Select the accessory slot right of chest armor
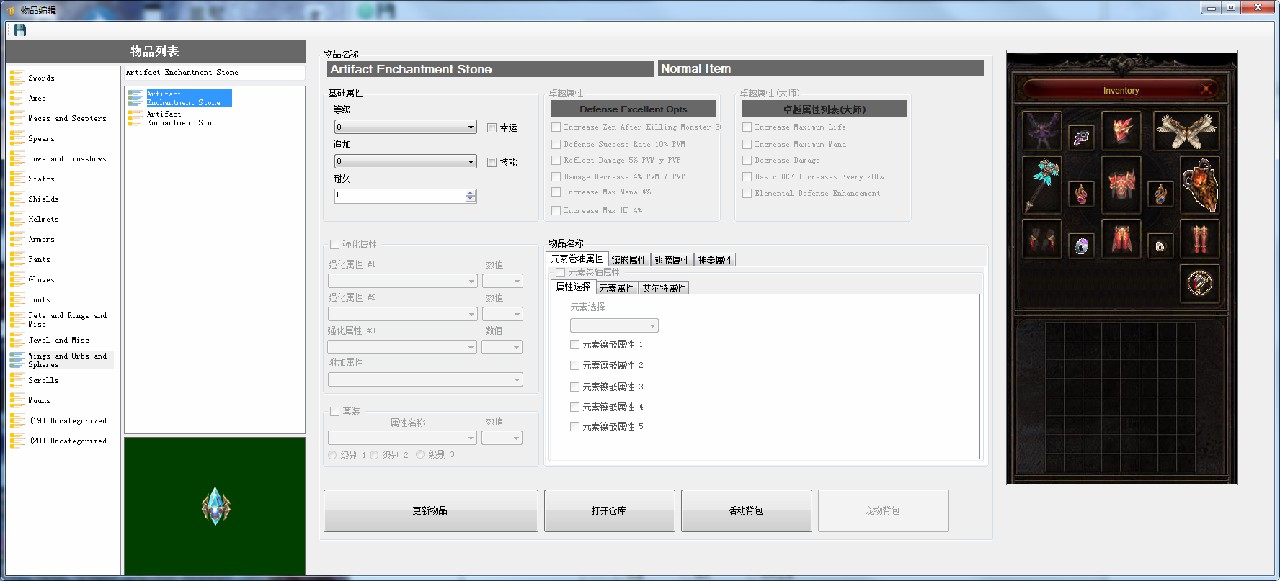Screen dimensions: 1280x581 click(1160, 193)
